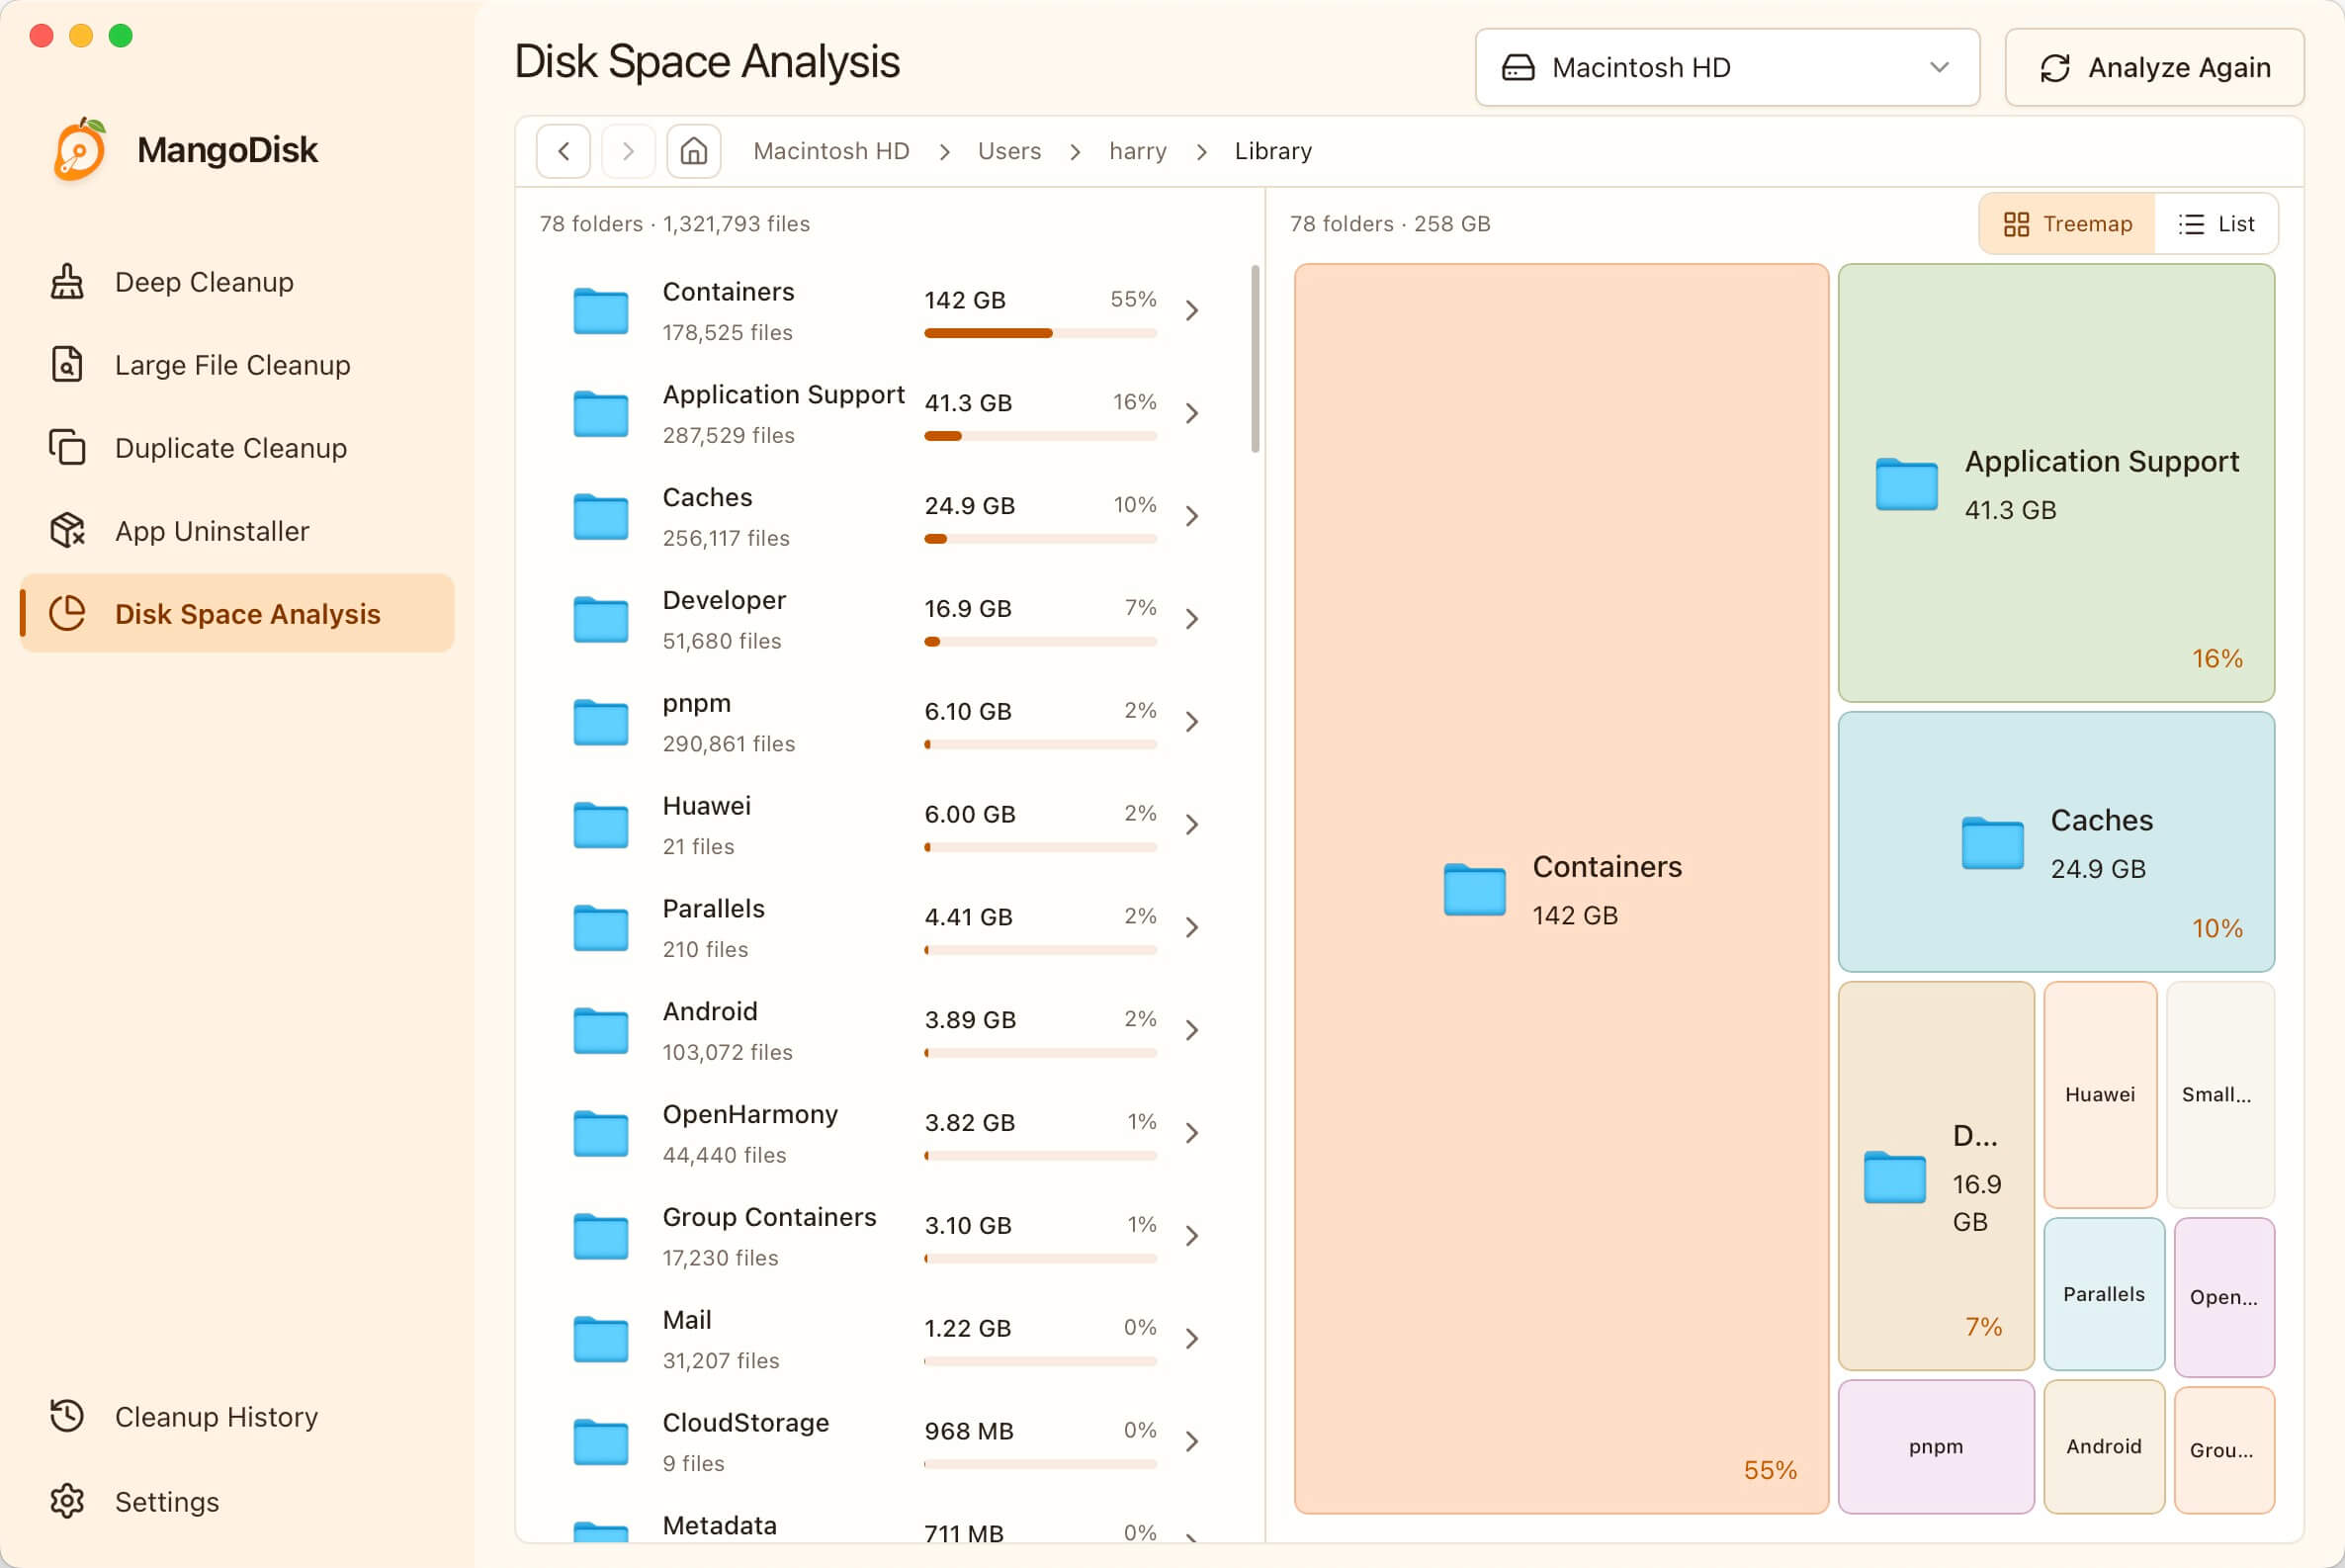Go back with the left arrow button

[x=563, y=151]
